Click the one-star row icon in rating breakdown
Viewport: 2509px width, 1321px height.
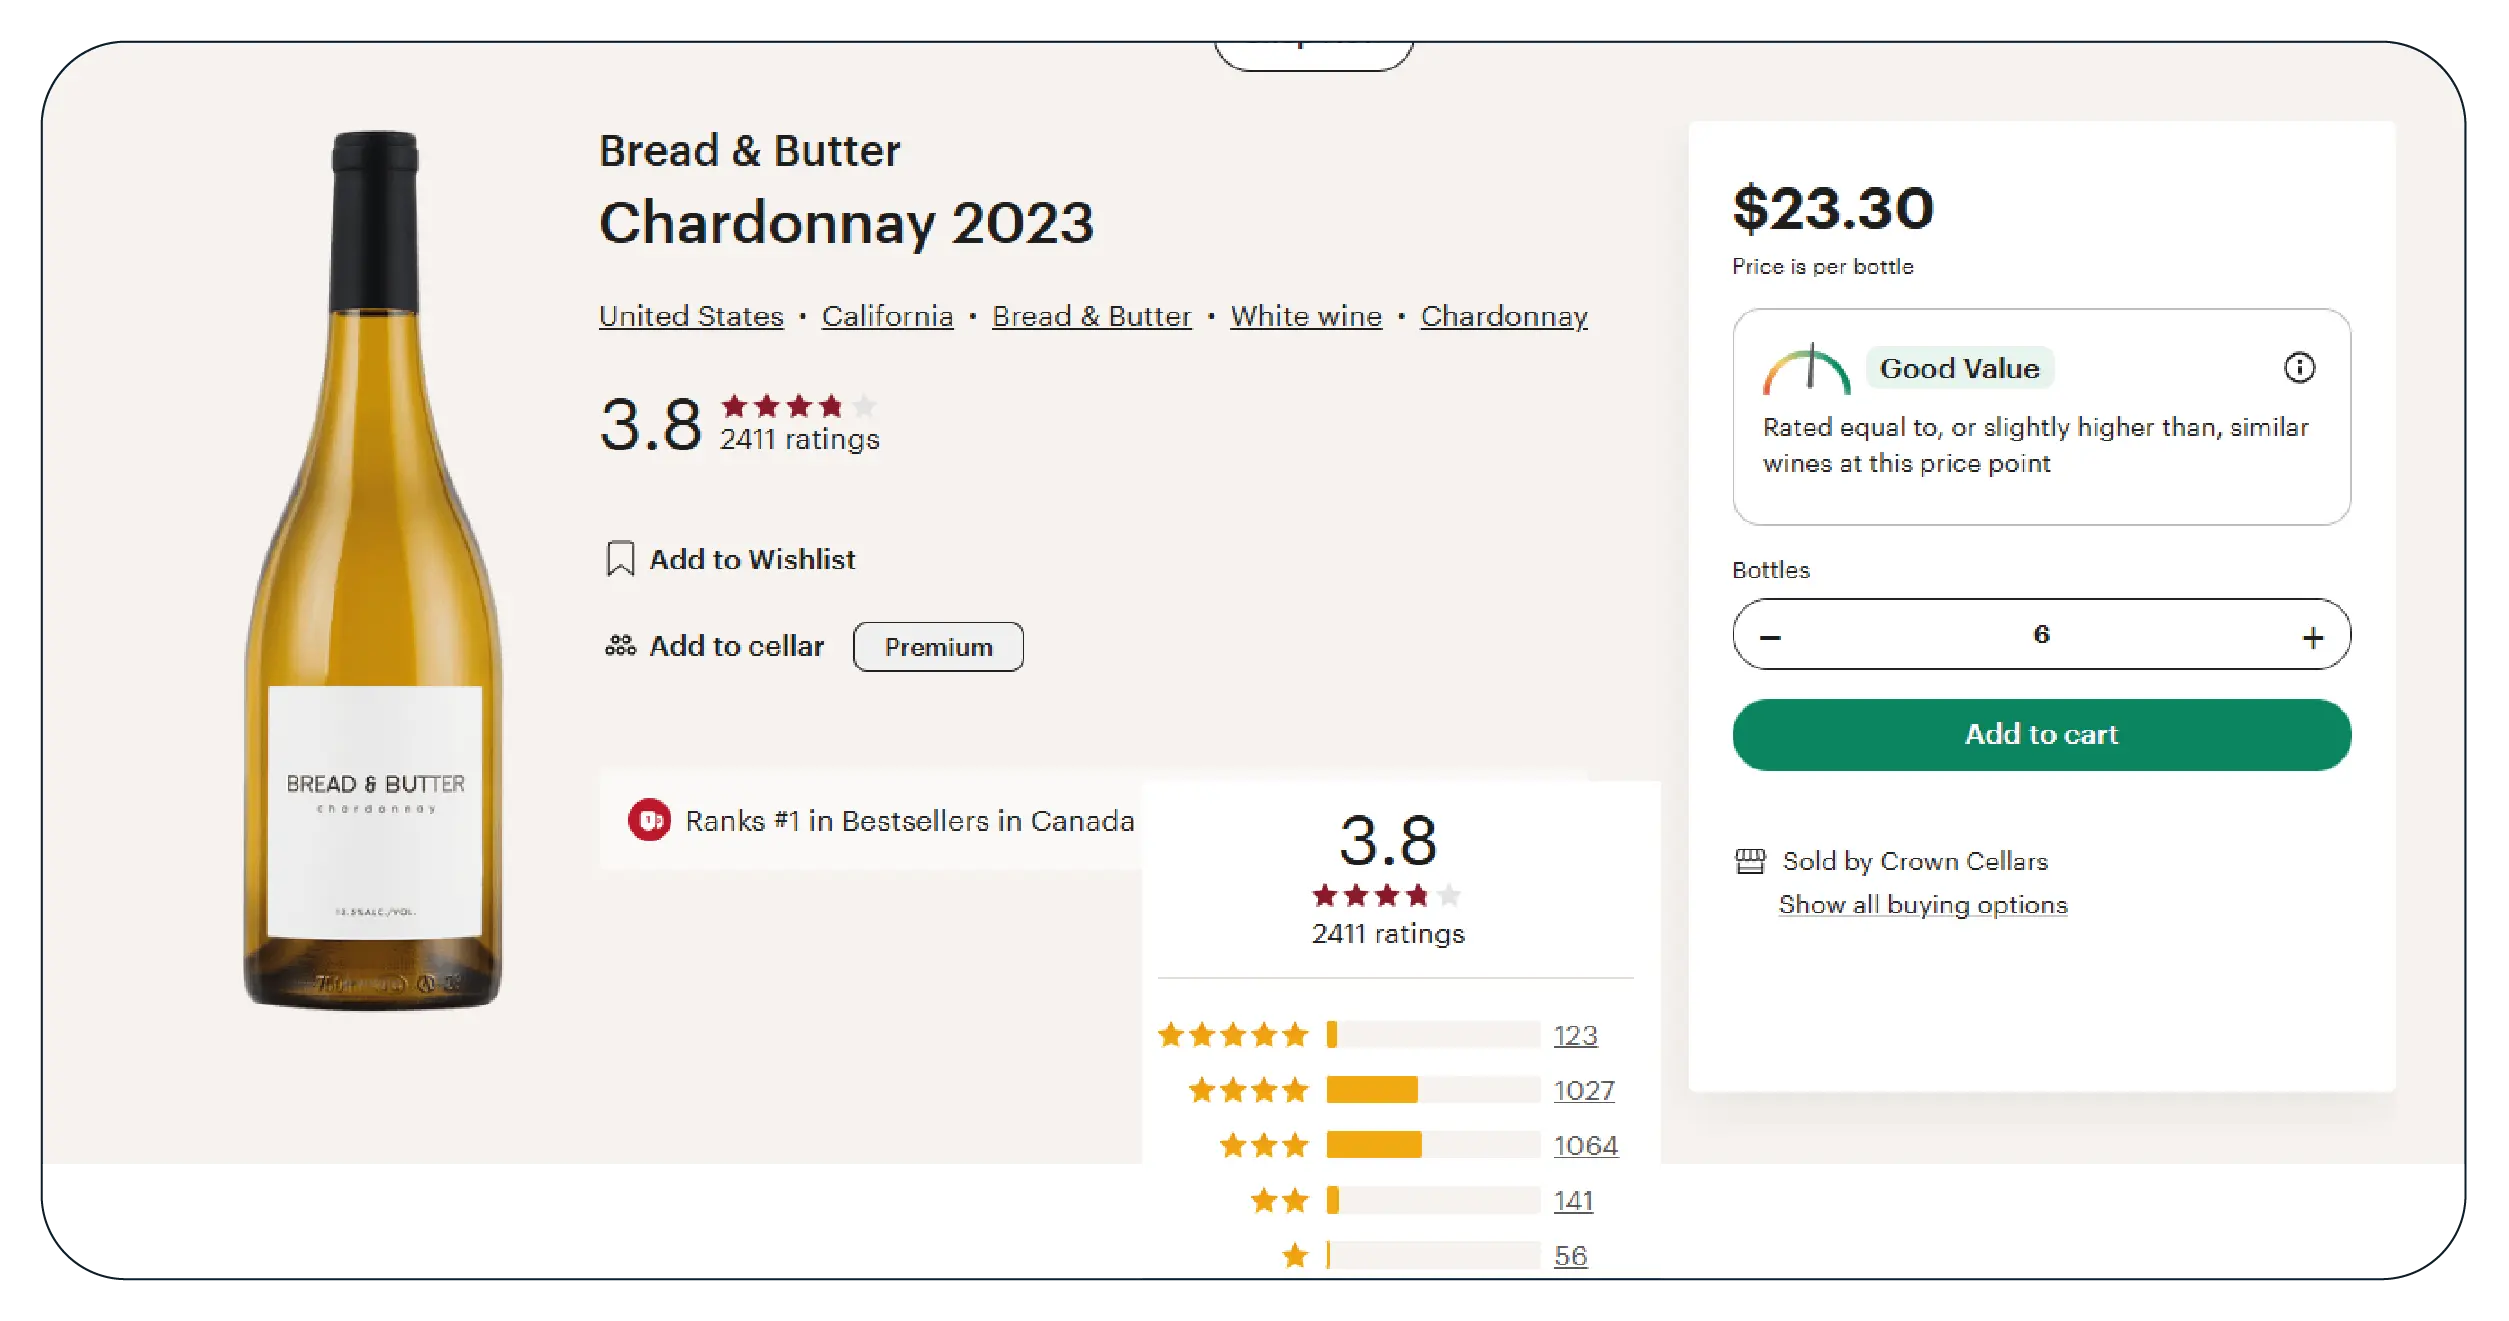coord(1294,1255)
